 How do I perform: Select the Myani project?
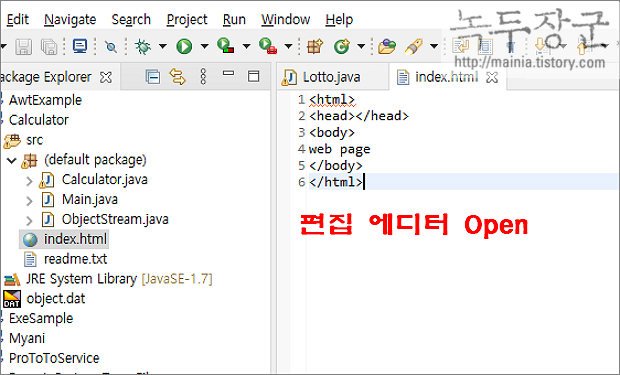[x=27, y=339]
